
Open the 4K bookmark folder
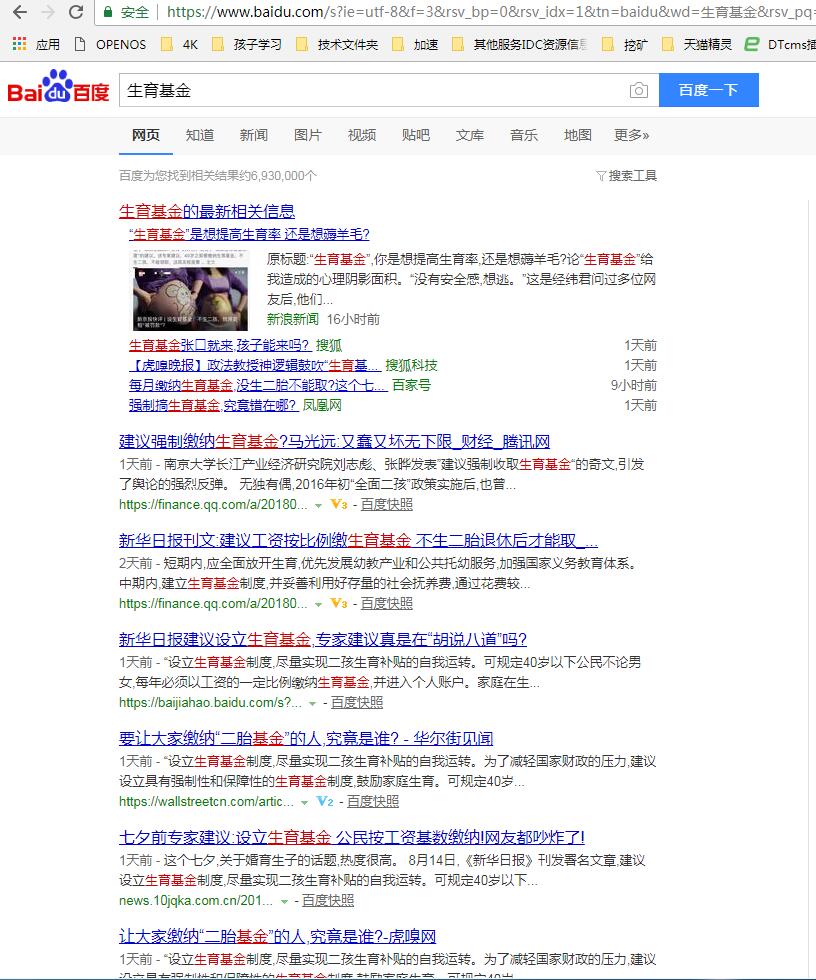coord(179,44)
